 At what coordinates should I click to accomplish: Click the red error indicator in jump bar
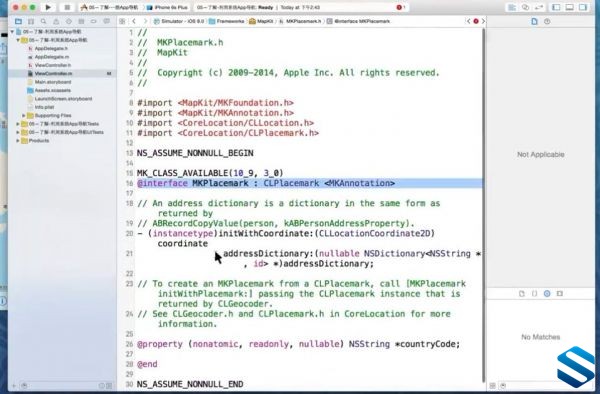pos(476,21)
